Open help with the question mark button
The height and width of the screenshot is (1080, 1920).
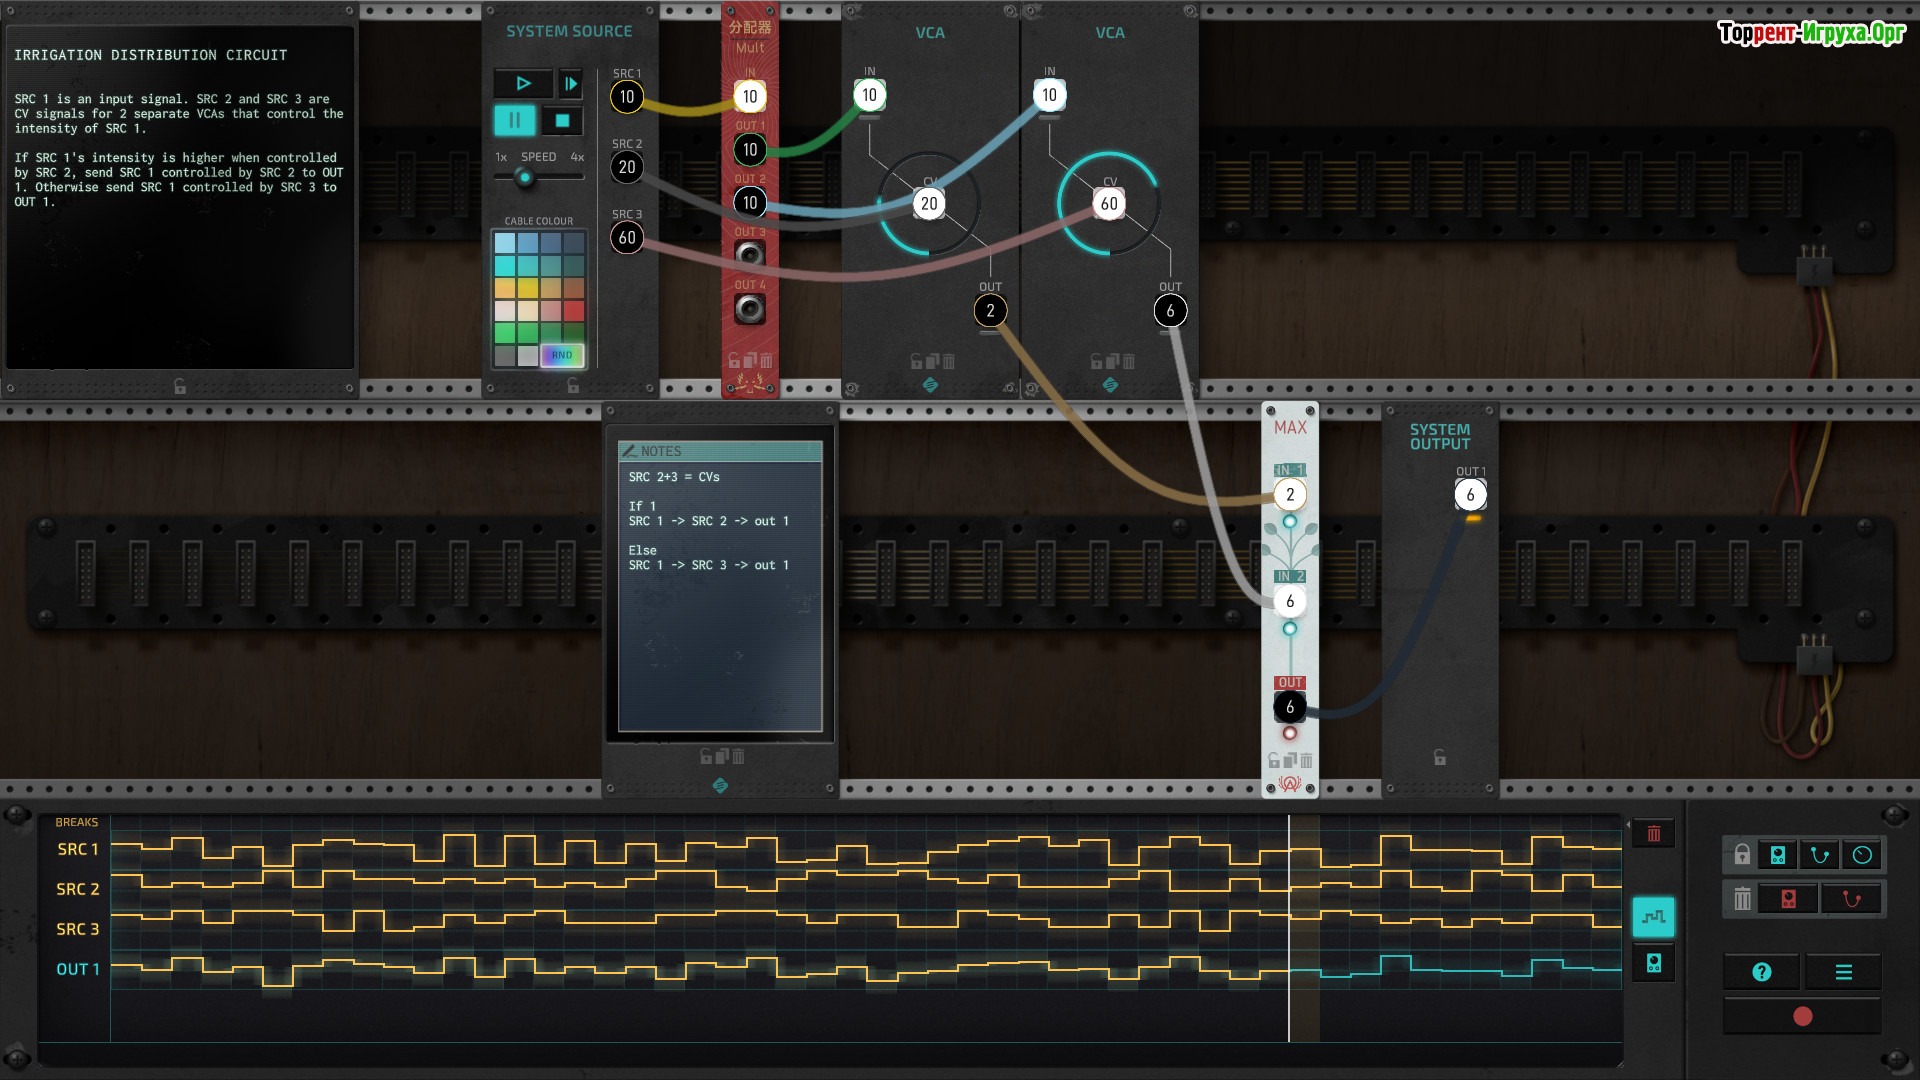(x=1762, y=972)
